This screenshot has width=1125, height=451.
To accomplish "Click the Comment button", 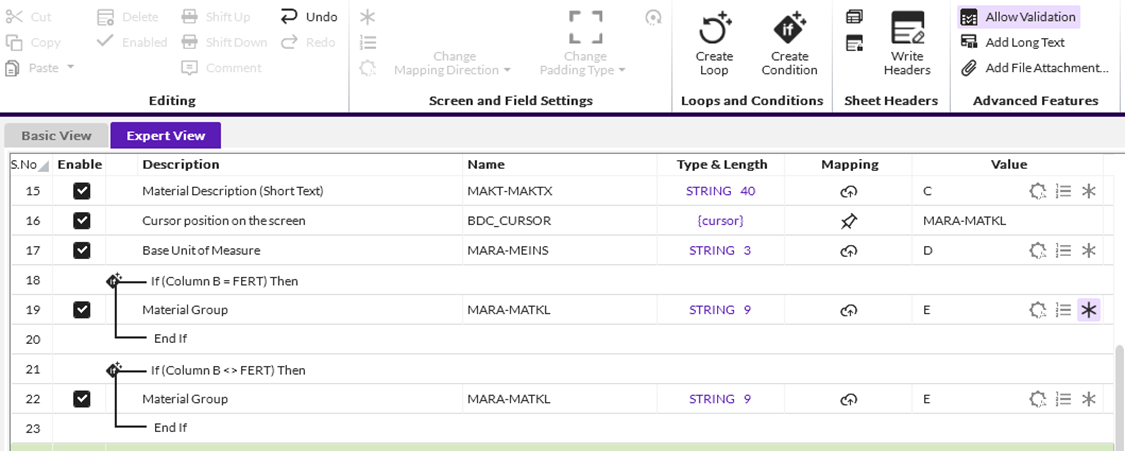I will pyautogui.click(x=222, y=68).
